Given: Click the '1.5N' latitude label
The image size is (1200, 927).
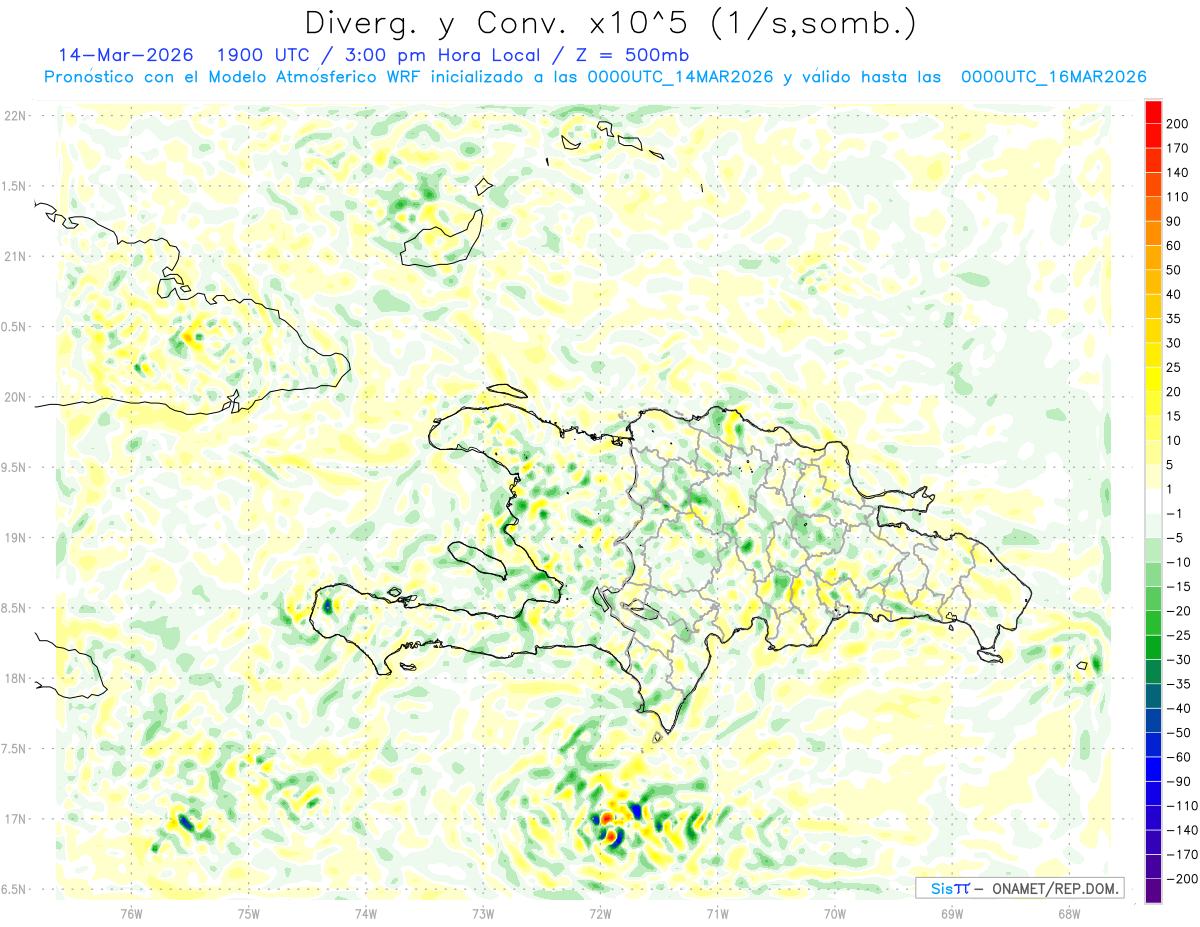Looking at the screenshot, I should coord(13,187).
